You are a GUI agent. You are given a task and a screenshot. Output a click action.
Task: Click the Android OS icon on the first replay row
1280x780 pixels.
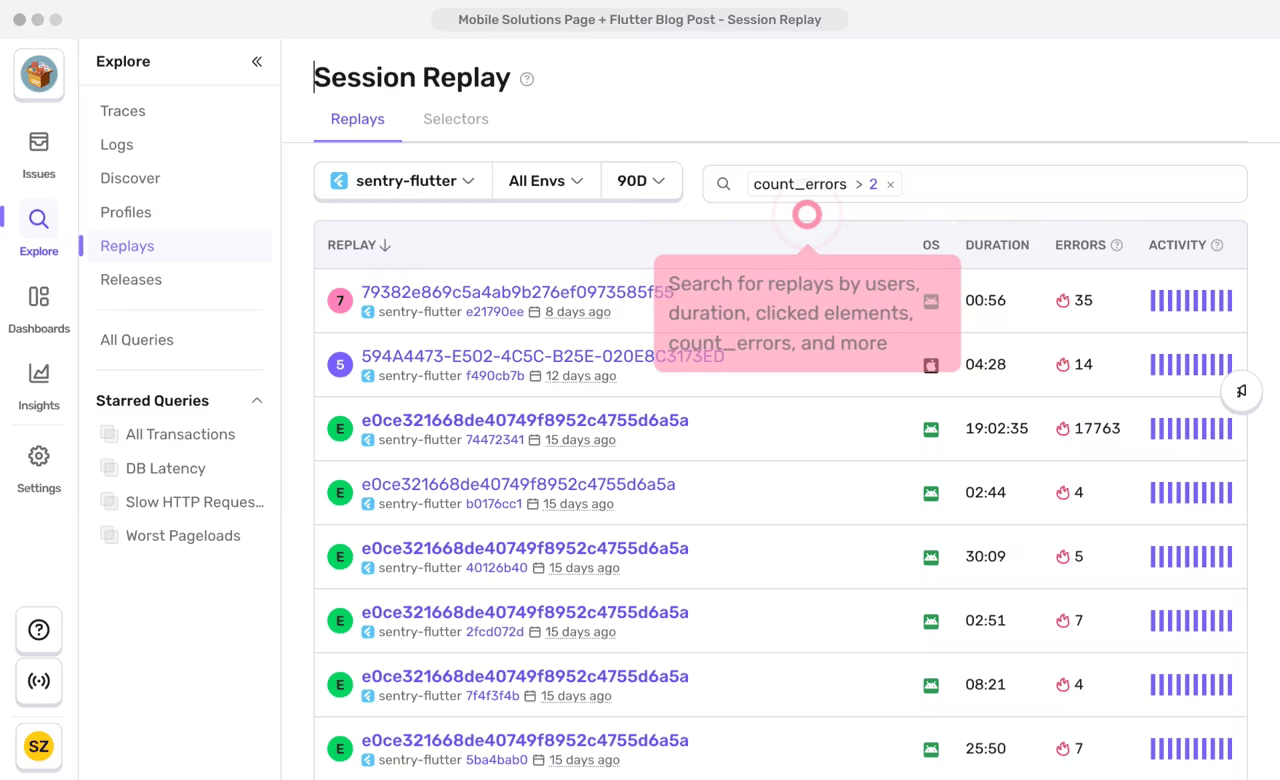931,300
